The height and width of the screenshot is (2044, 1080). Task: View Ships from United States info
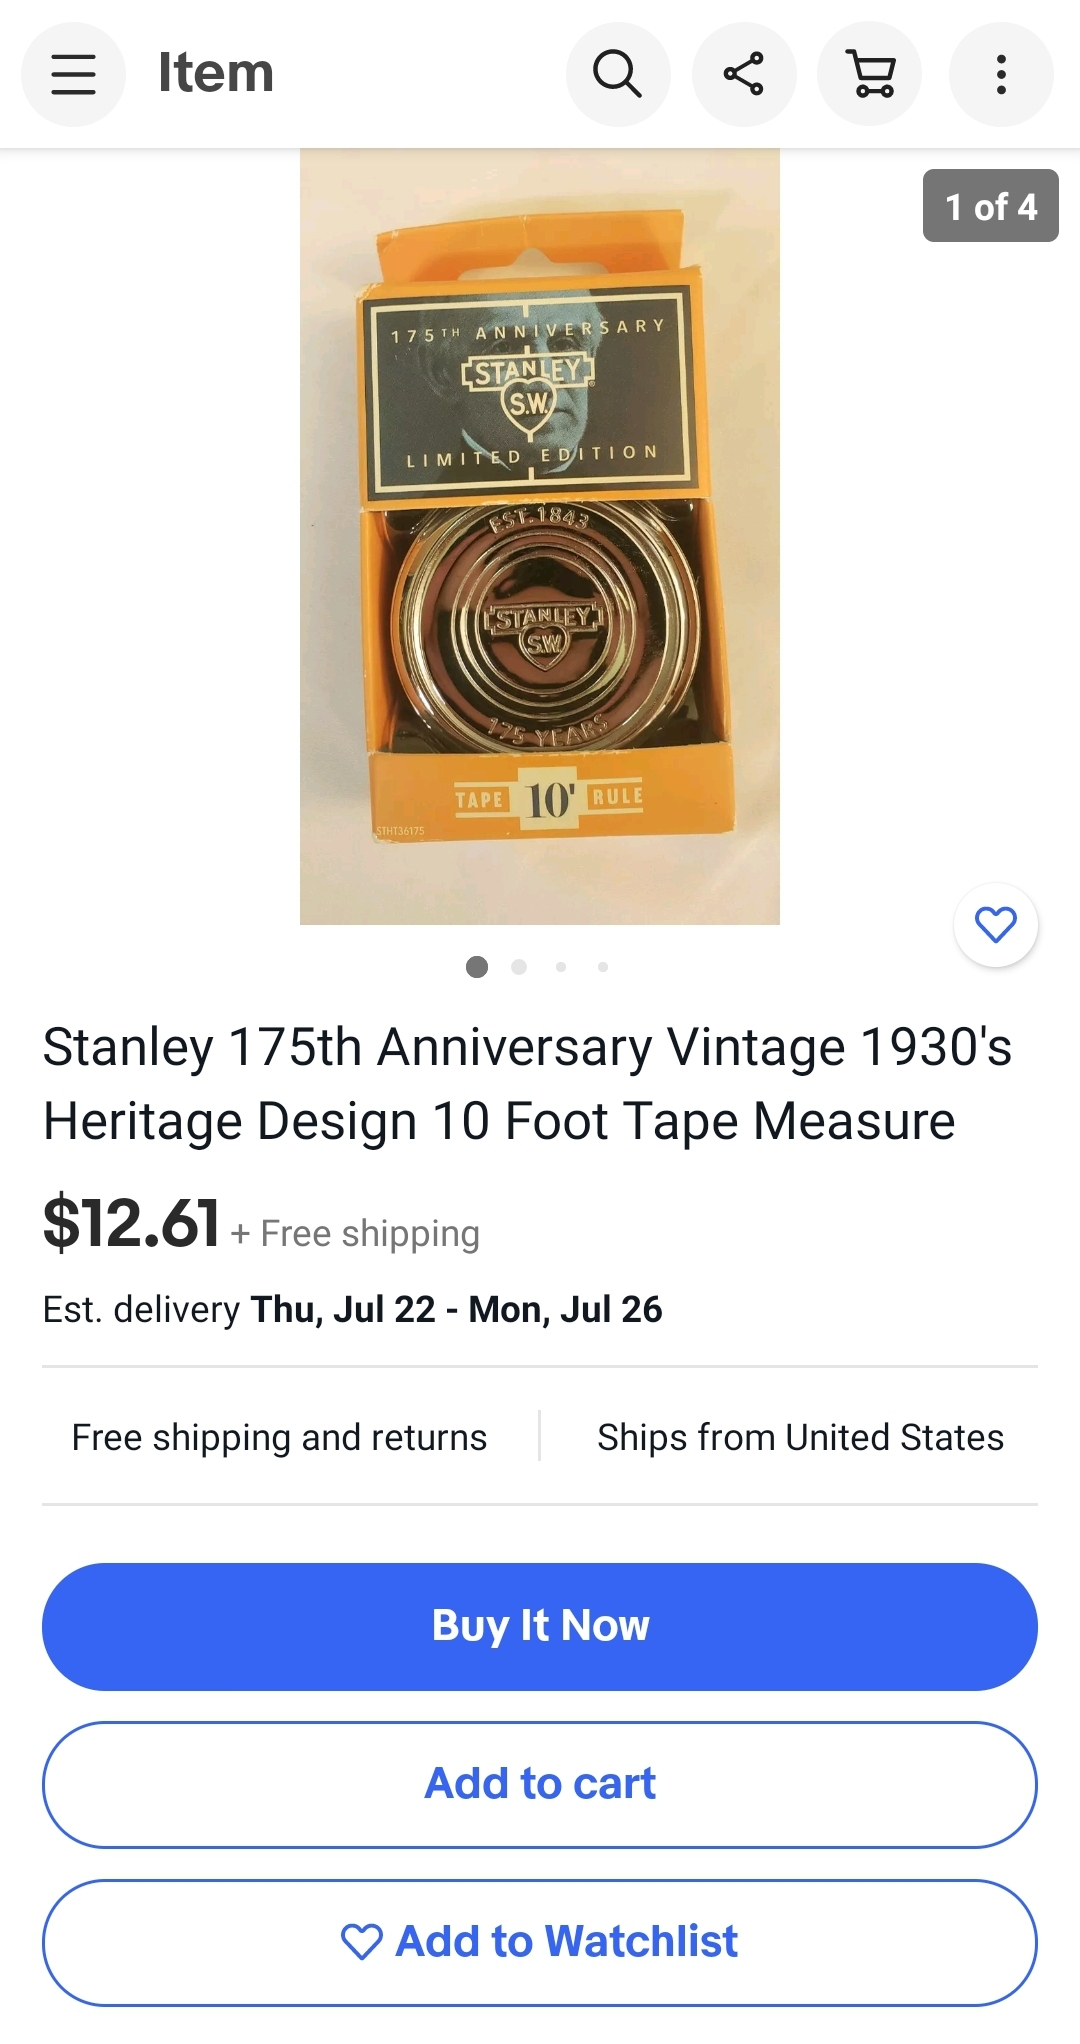click(x=800, y=1437)
